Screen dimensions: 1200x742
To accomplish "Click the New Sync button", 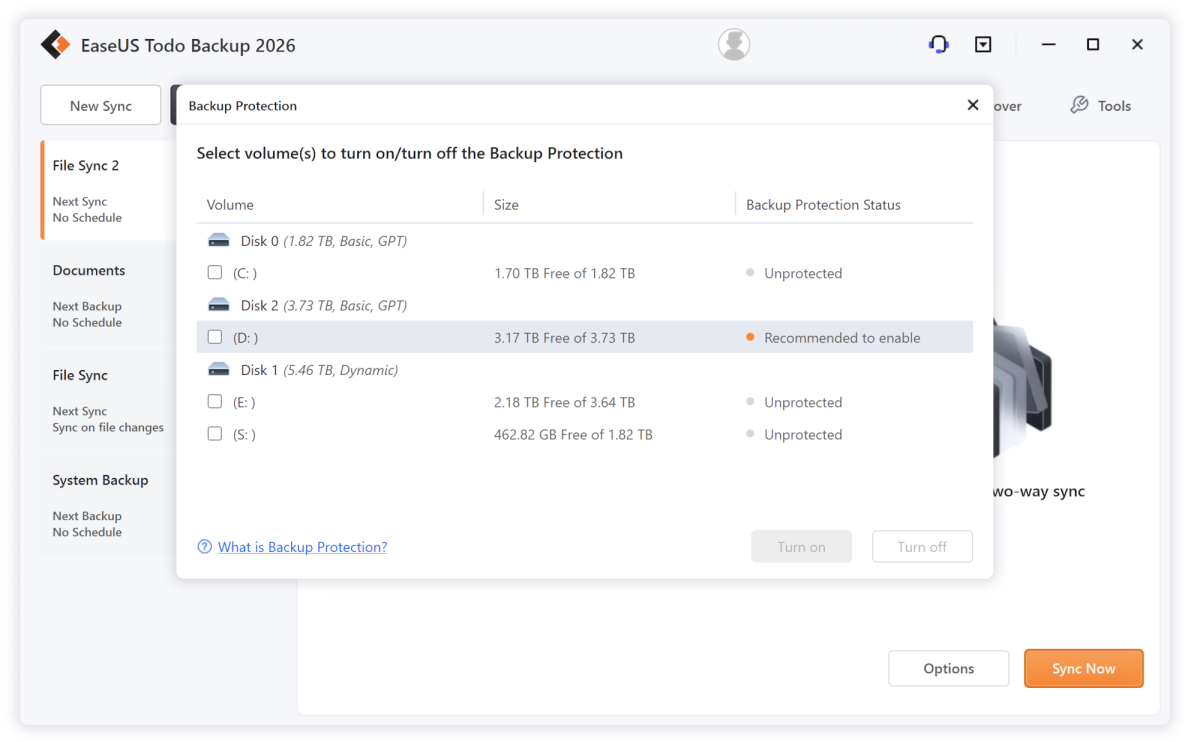I will pyautogui.click(x=100, y=105).
